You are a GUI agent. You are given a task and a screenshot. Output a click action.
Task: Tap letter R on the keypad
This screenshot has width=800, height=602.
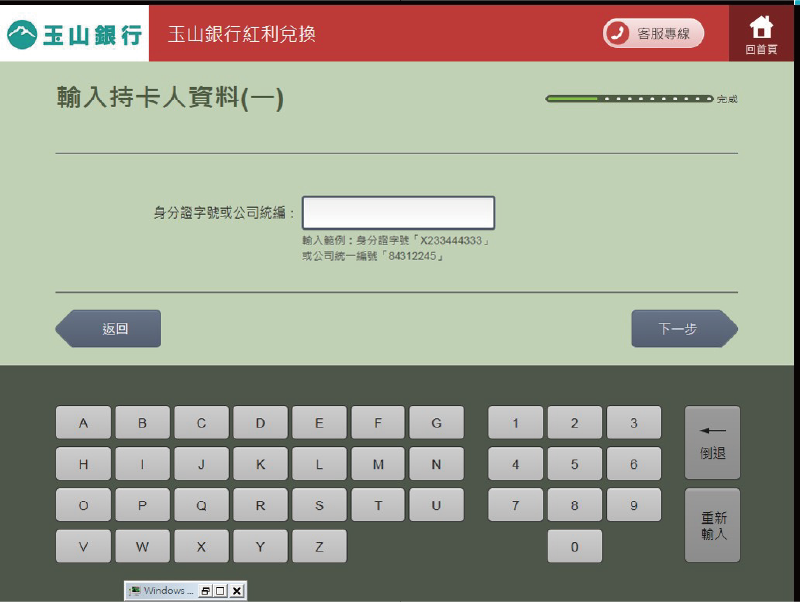[260, 505]
